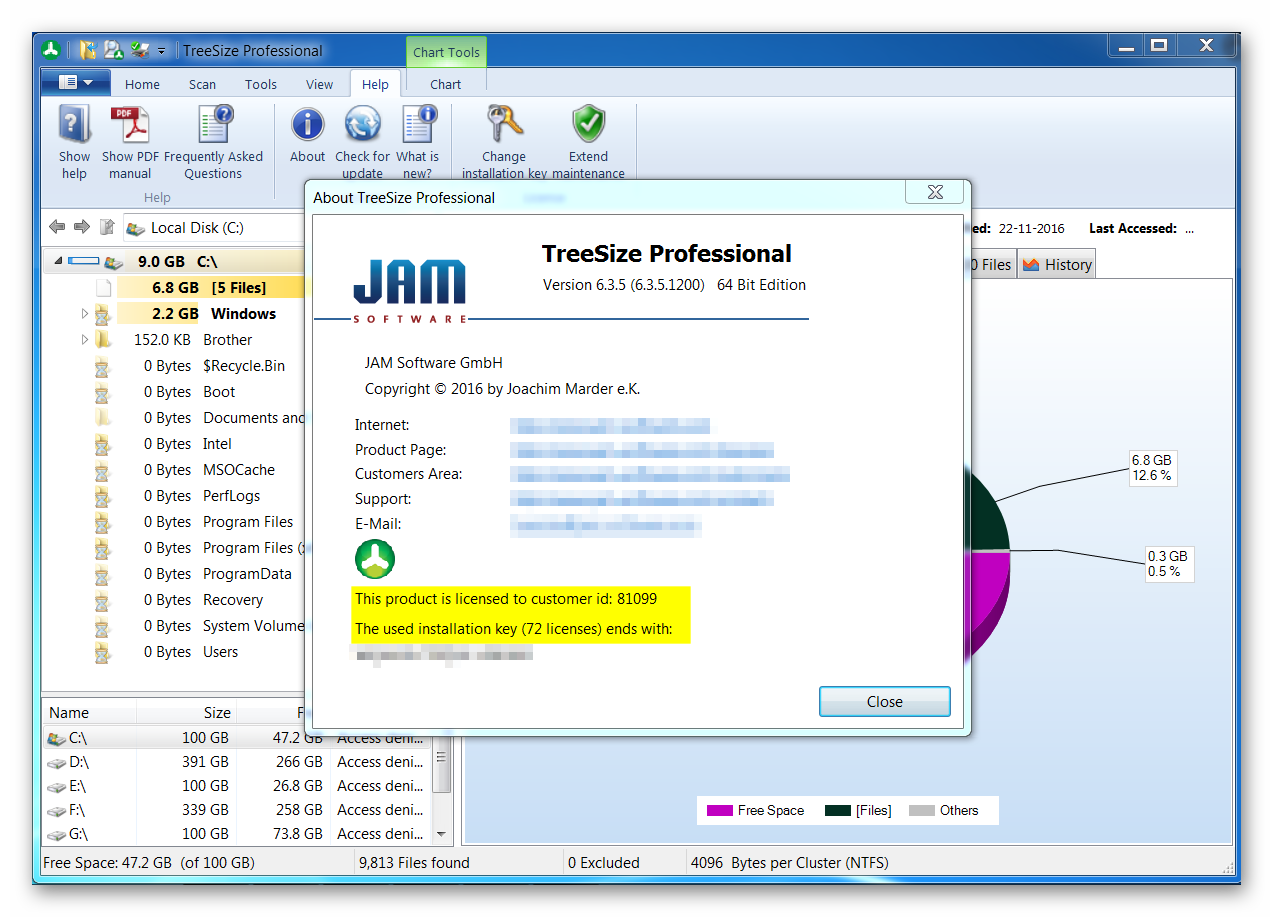
Task: Open the Tools ribbon tab
Action: (261, 84)
